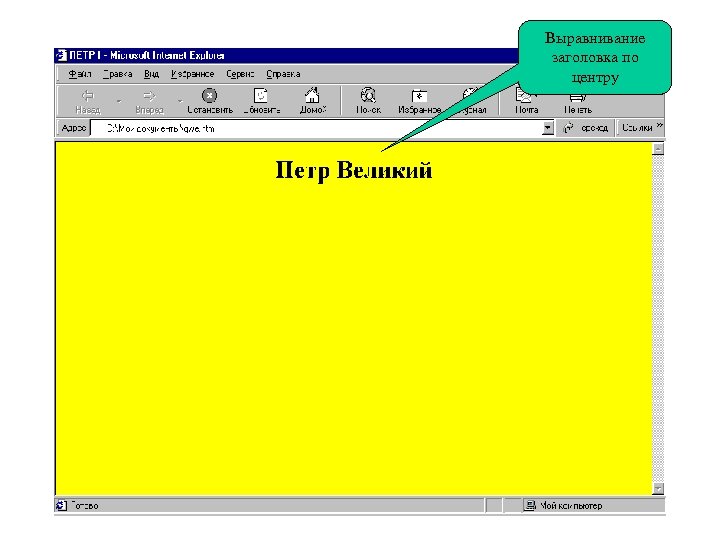Stop page loading with Остановить
This screenshot has height=540, width=720.
tap(210, 101)
